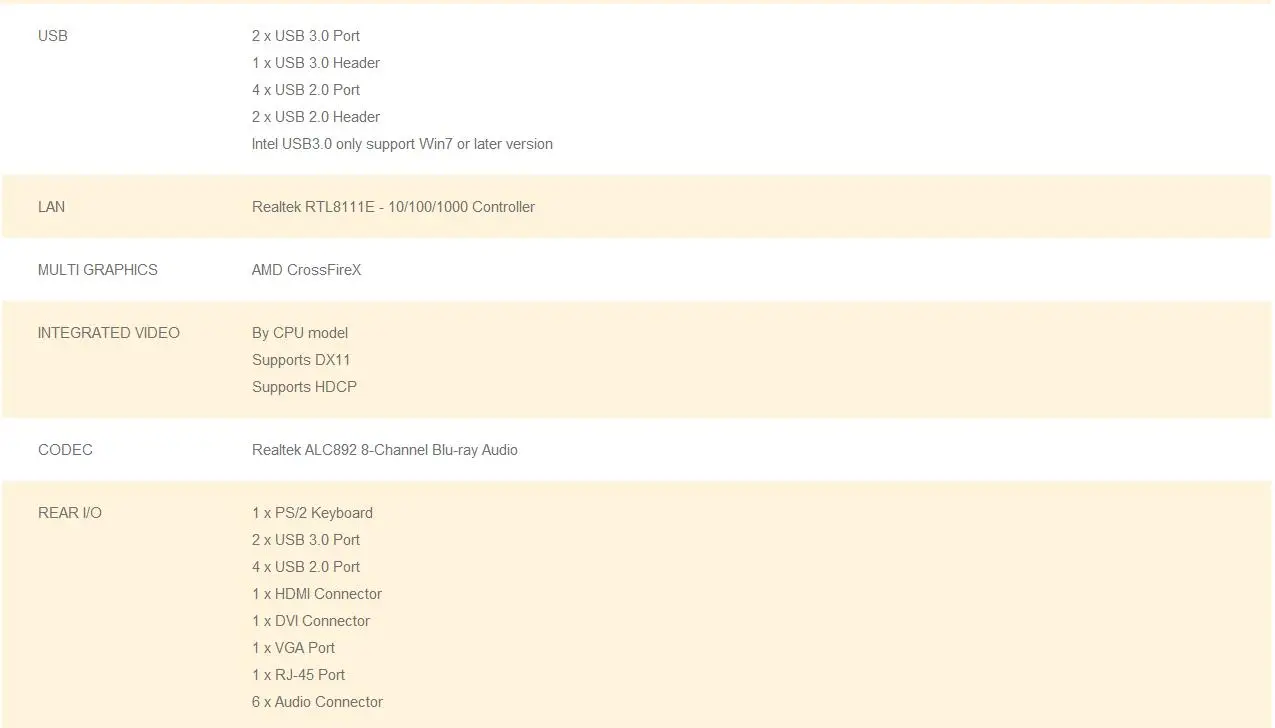The height and width of the screenshot is (728, 1275).
Task: Click the Intel USB3.0 Win7 support note
Action: (x=402, y=144)
